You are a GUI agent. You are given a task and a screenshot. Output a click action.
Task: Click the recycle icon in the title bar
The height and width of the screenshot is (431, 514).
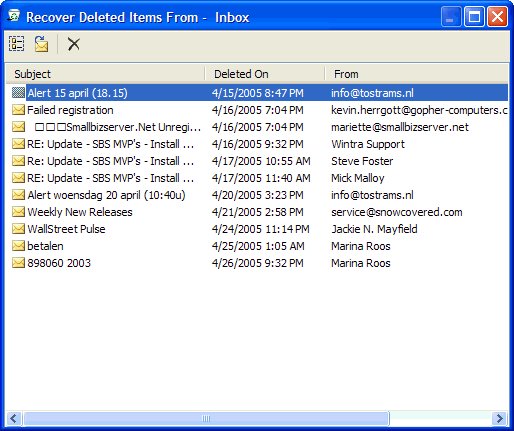[14, 16]
